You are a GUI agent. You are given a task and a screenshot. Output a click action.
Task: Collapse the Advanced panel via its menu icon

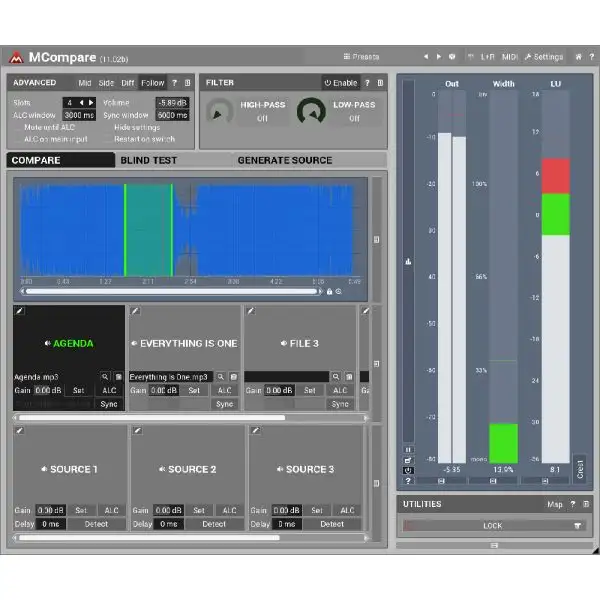click(188, 83)
